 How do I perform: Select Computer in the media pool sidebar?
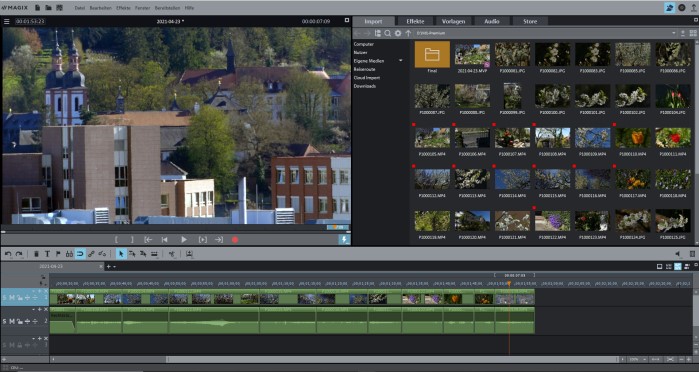pyautogui.click(x=364, y=44)
